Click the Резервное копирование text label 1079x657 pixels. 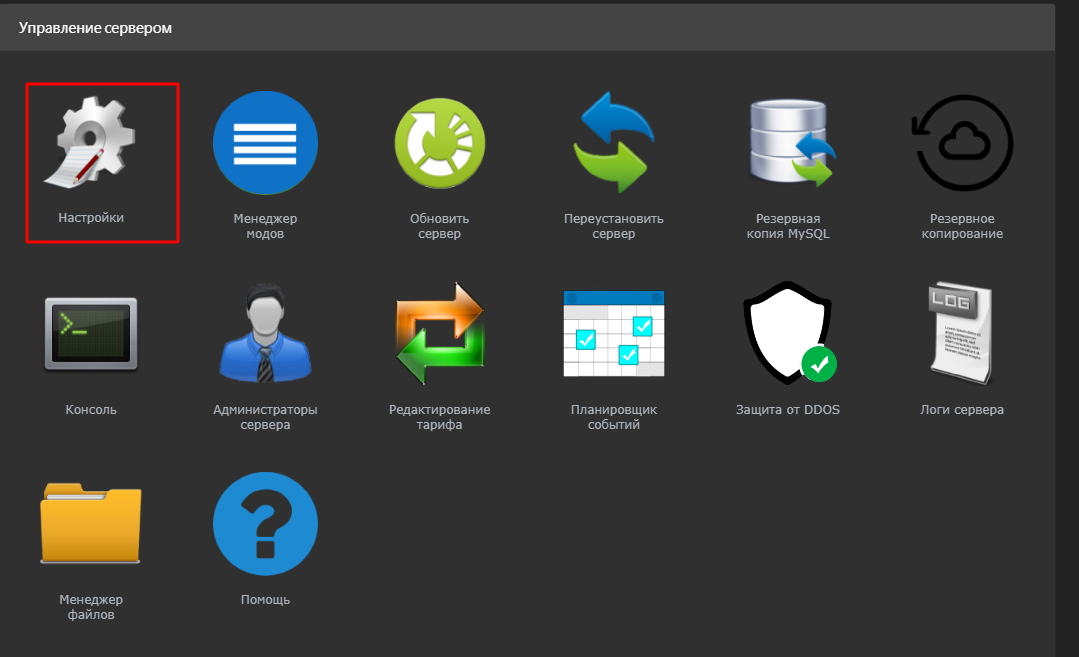962,226
